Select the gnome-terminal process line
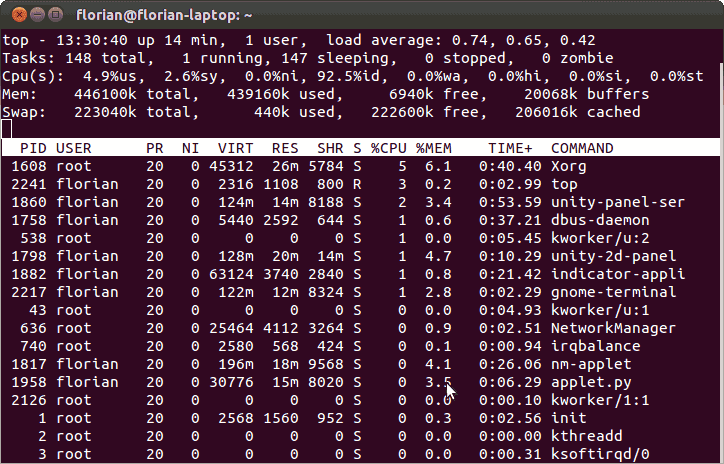 coord(360,292)
